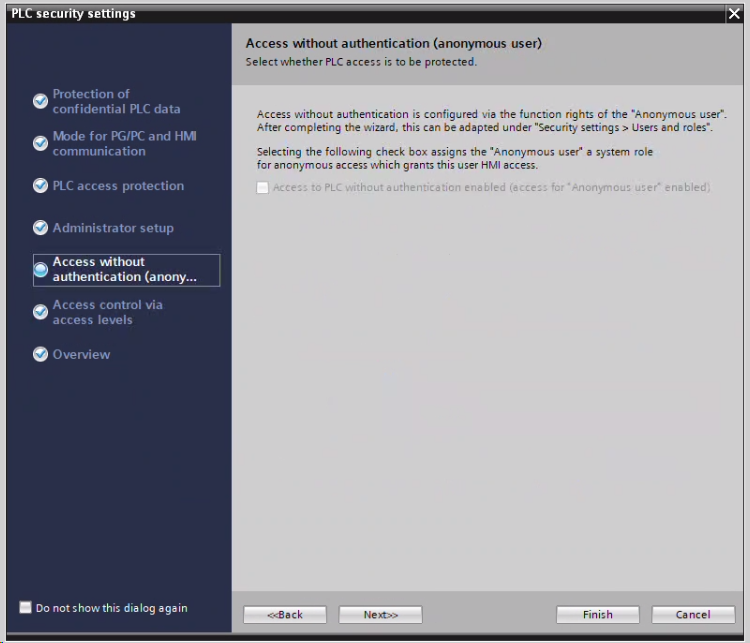Select the Administrator setup step
Image resolution: width=750 pixels, height=643 pixels.
coord(113,228)
